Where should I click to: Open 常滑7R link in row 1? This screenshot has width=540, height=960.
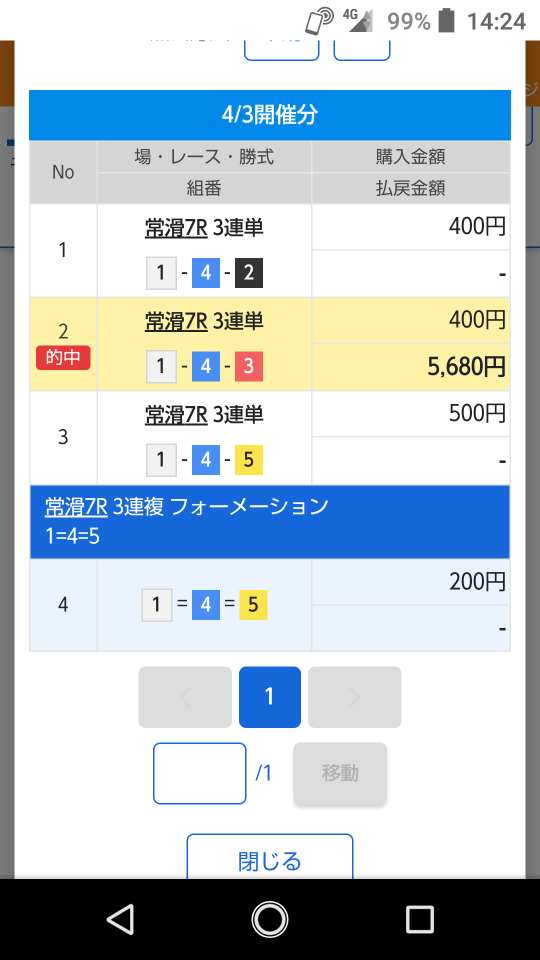point(176,228)
